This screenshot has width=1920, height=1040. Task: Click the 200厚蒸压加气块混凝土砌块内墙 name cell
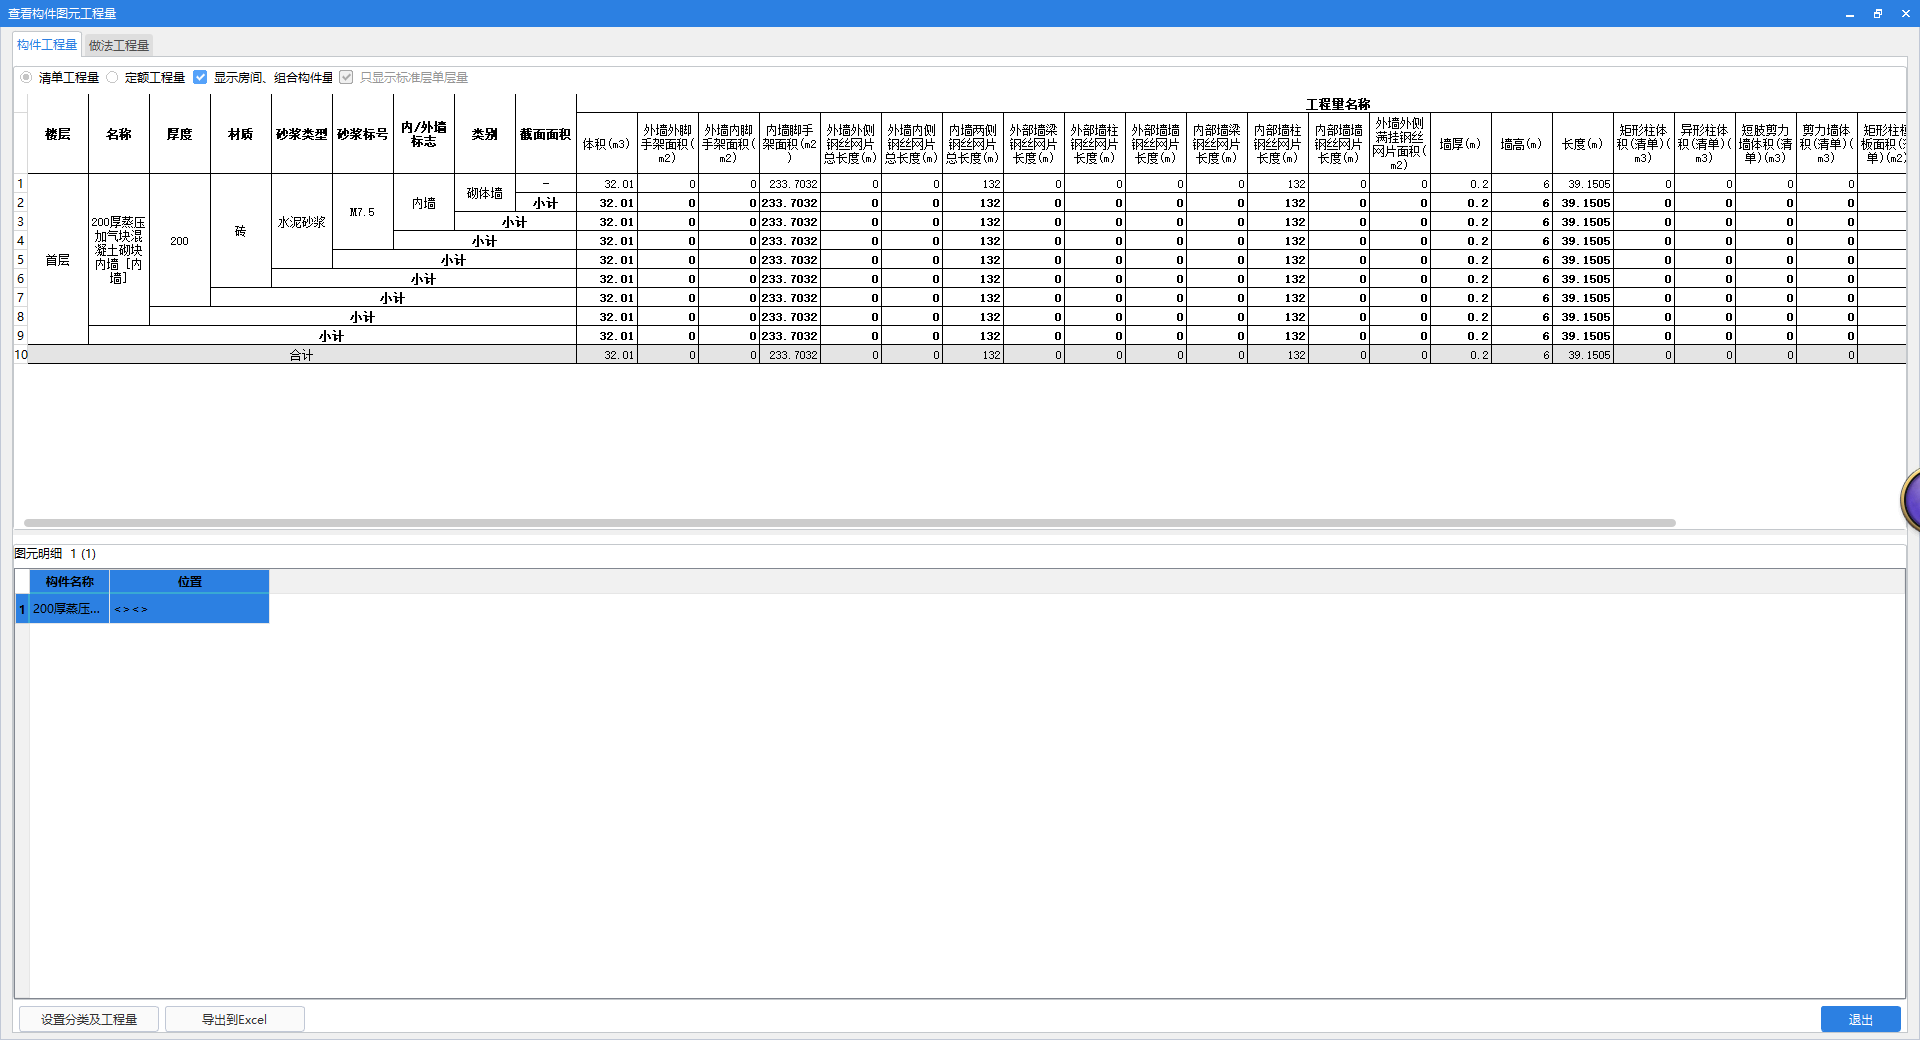[x=119, y=250]
